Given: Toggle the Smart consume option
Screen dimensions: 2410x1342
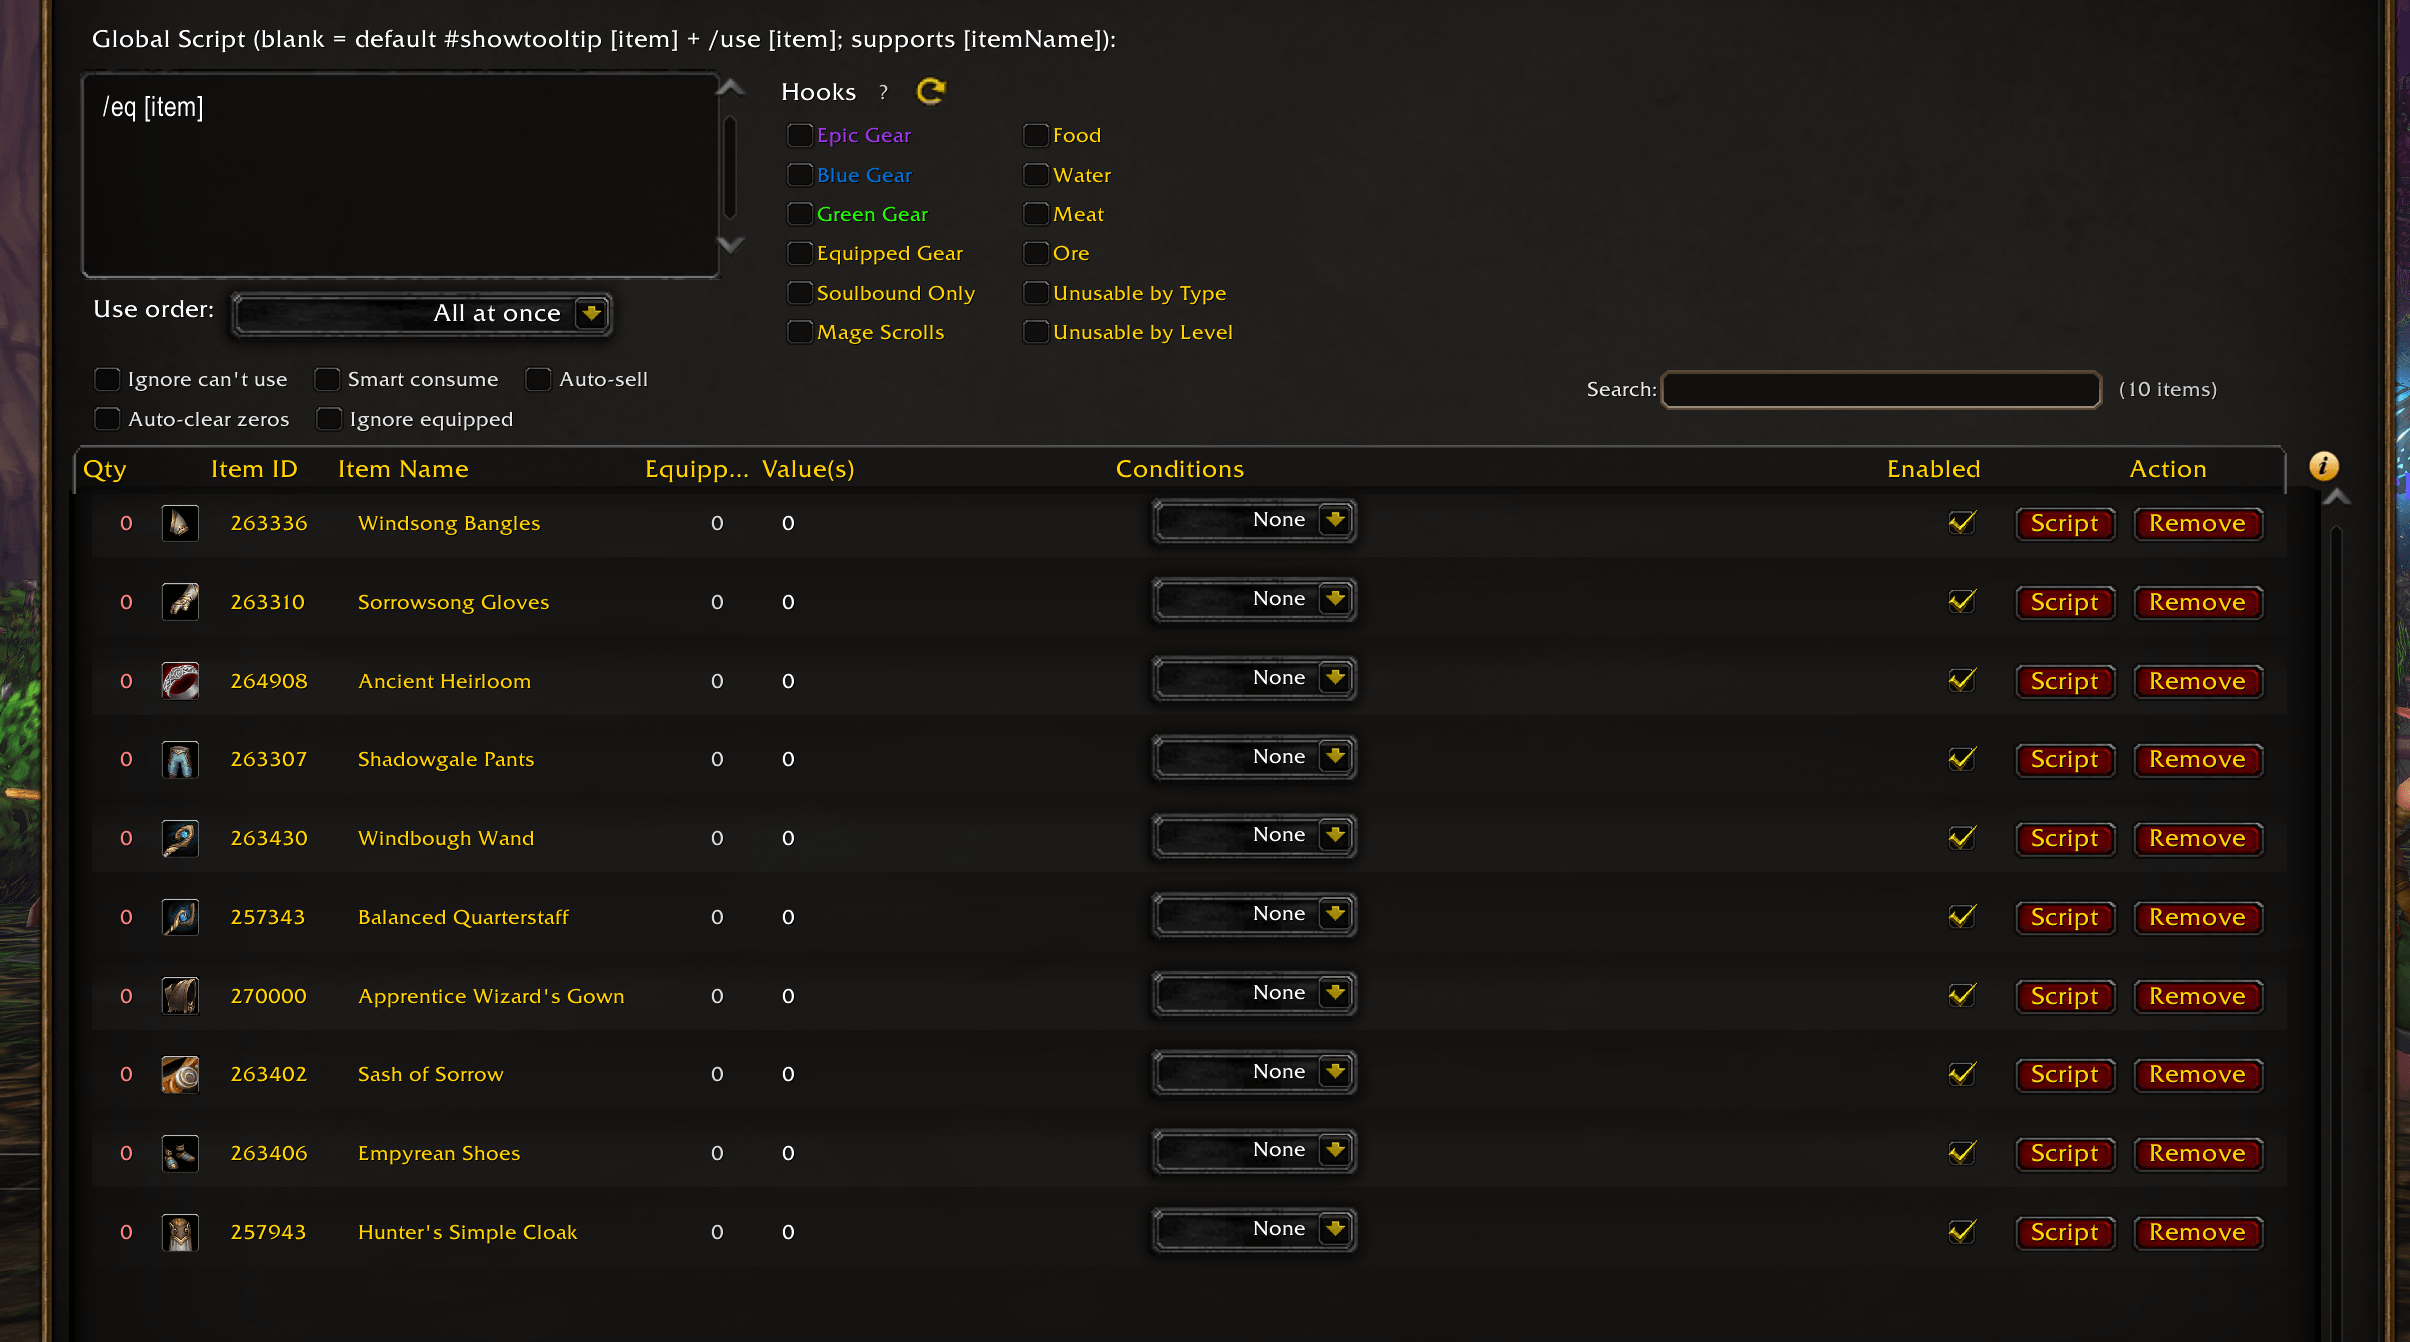Looking at the screenshot, I should click(x=327, y=379).
